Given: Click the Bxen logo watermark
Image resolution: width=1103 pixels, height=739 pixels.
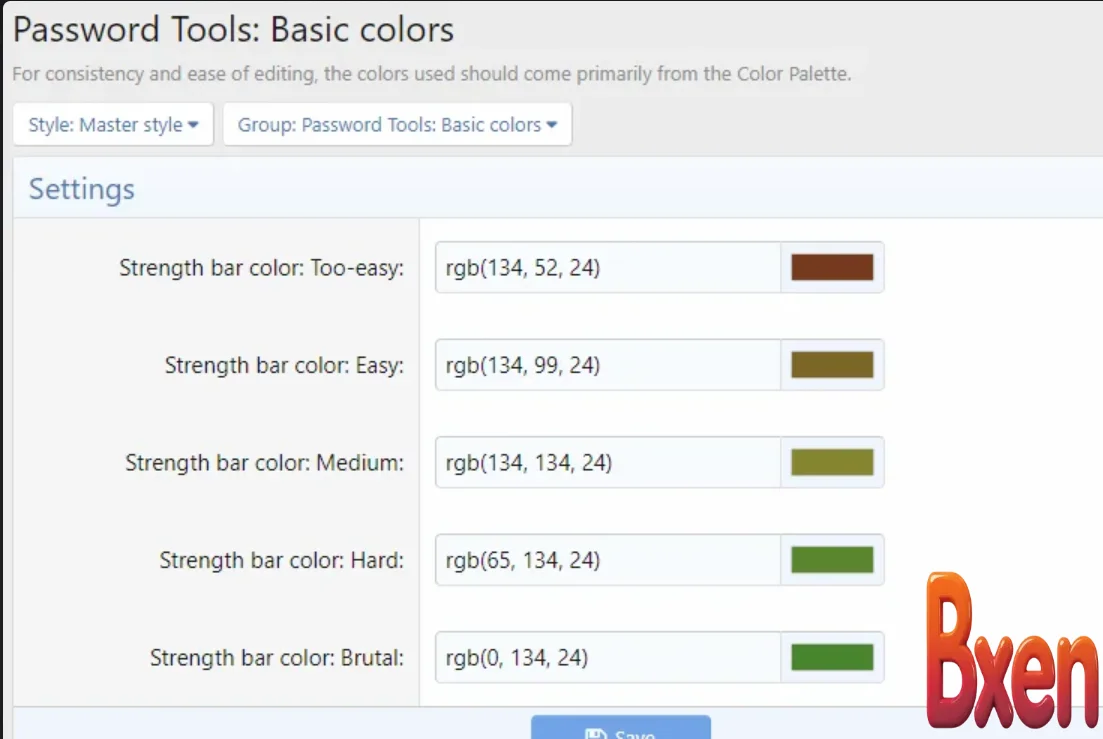Looking at the screenshot, I should click(1010, 652).
